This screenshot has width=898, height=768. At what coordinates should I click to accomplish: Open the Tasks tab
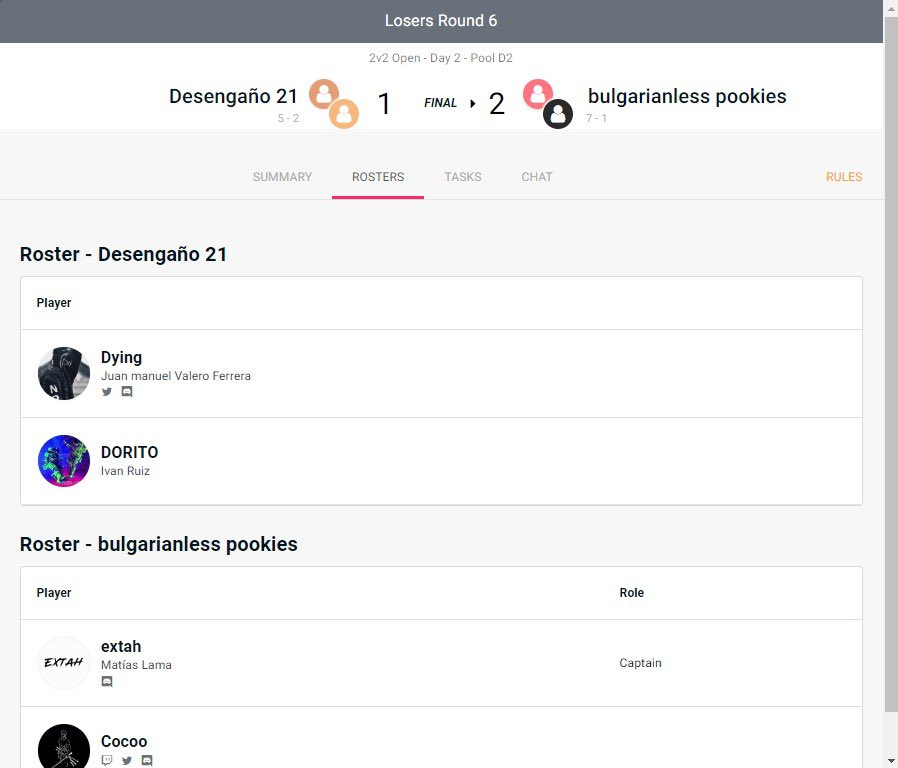coord(463,177)
